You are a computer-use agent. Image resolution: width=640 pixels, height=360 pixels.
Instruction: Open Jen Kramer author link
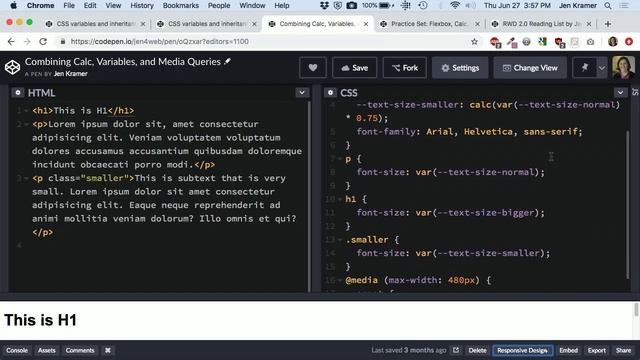click(71, 74)
